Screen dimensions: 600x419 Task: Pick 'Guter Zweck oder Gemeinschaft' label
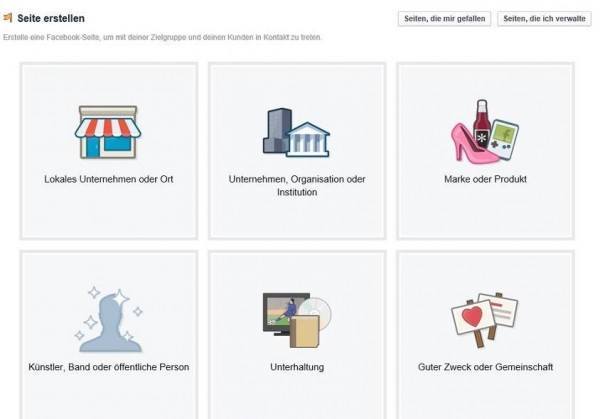pyautogui.click(x=485, y=367)
